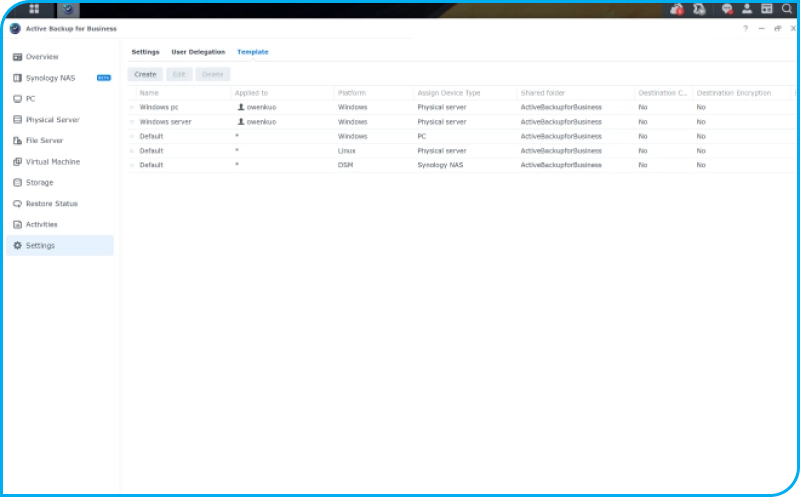The width and height of the screenshot is (800, 497).
Task: Open Physical Server in the sidebar
Action: [x=60, y=119]
